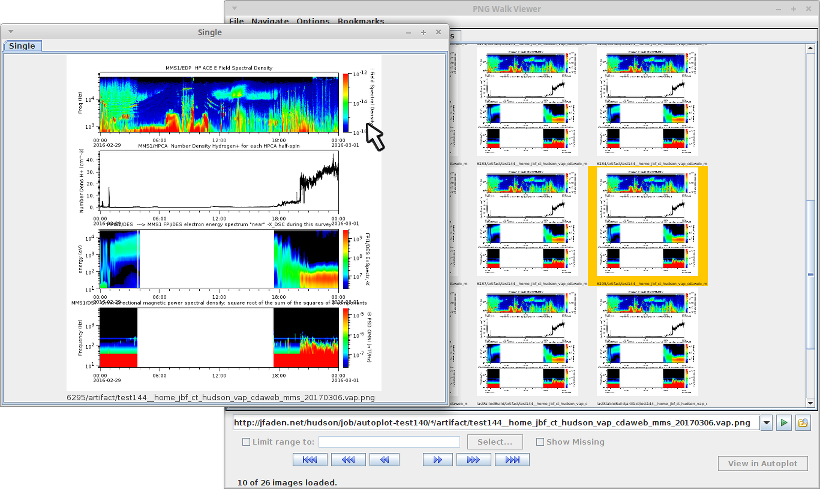The width and height of the screenshot is (820, 489).
Task: Open the PNG Walk Viewer window menu arrow
Action: tap(234, 7)
